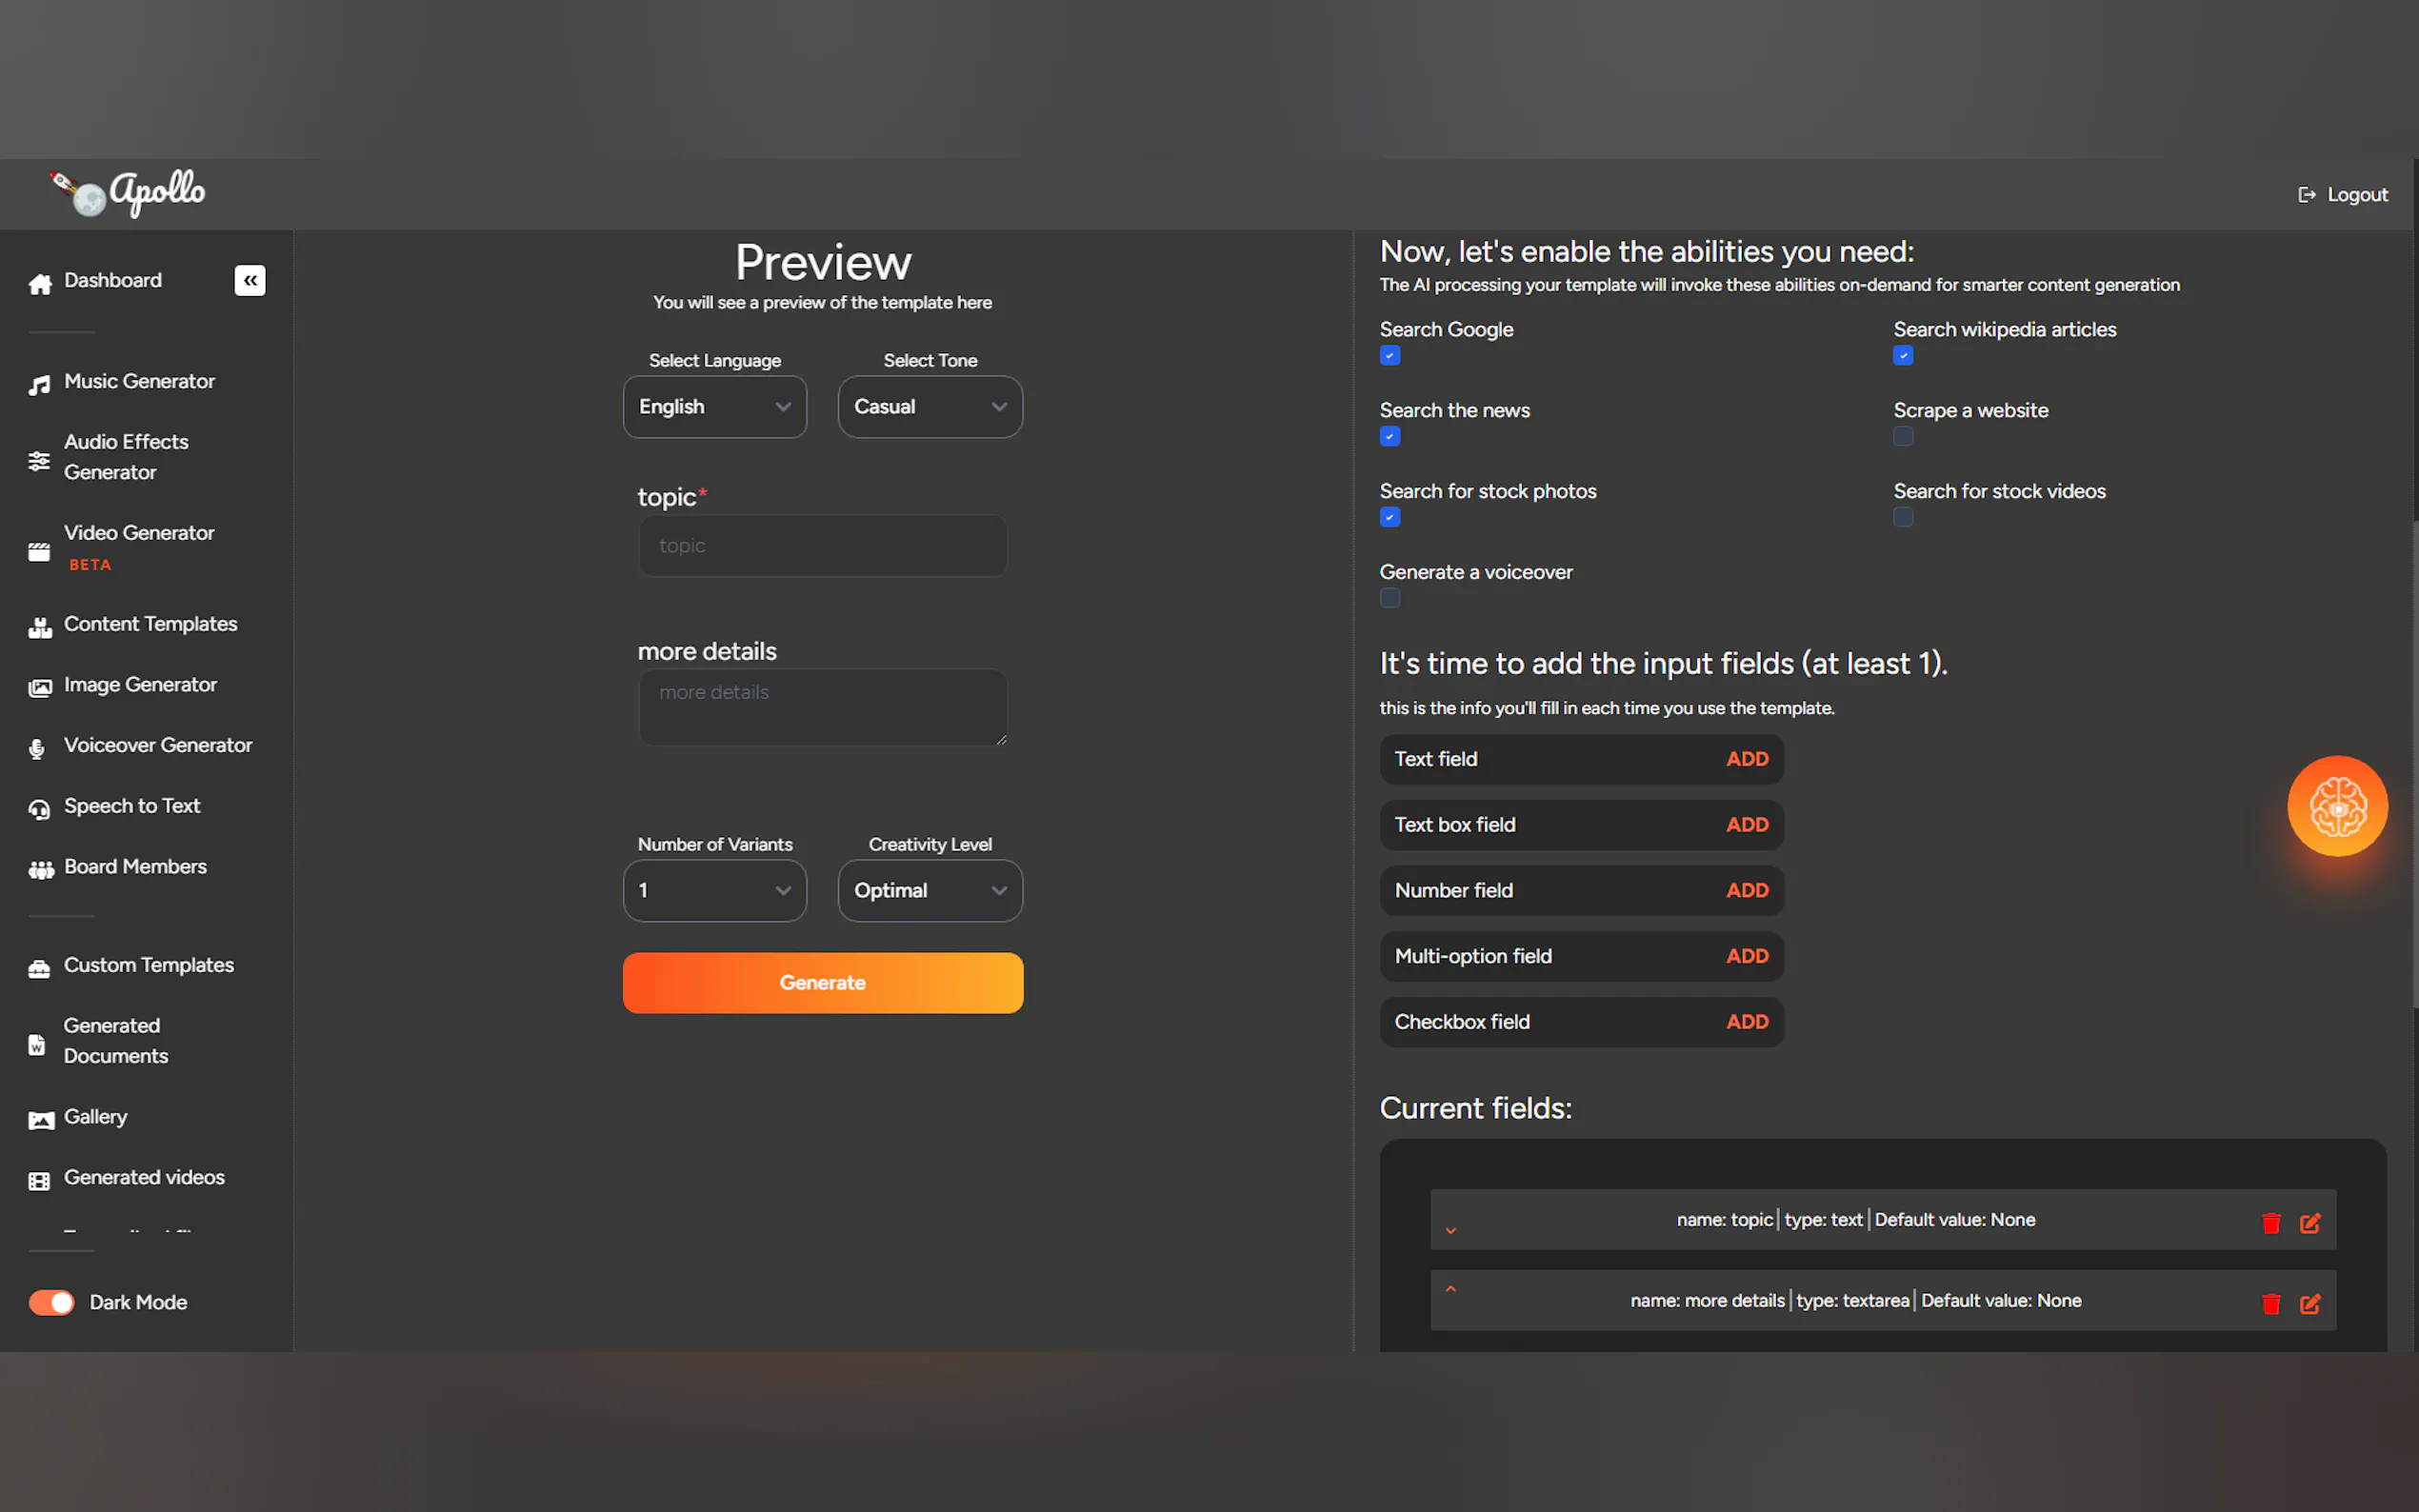Enable Generate a voiceover checkbox
Screen dimensions: 2419x1512
[1389, 598]
